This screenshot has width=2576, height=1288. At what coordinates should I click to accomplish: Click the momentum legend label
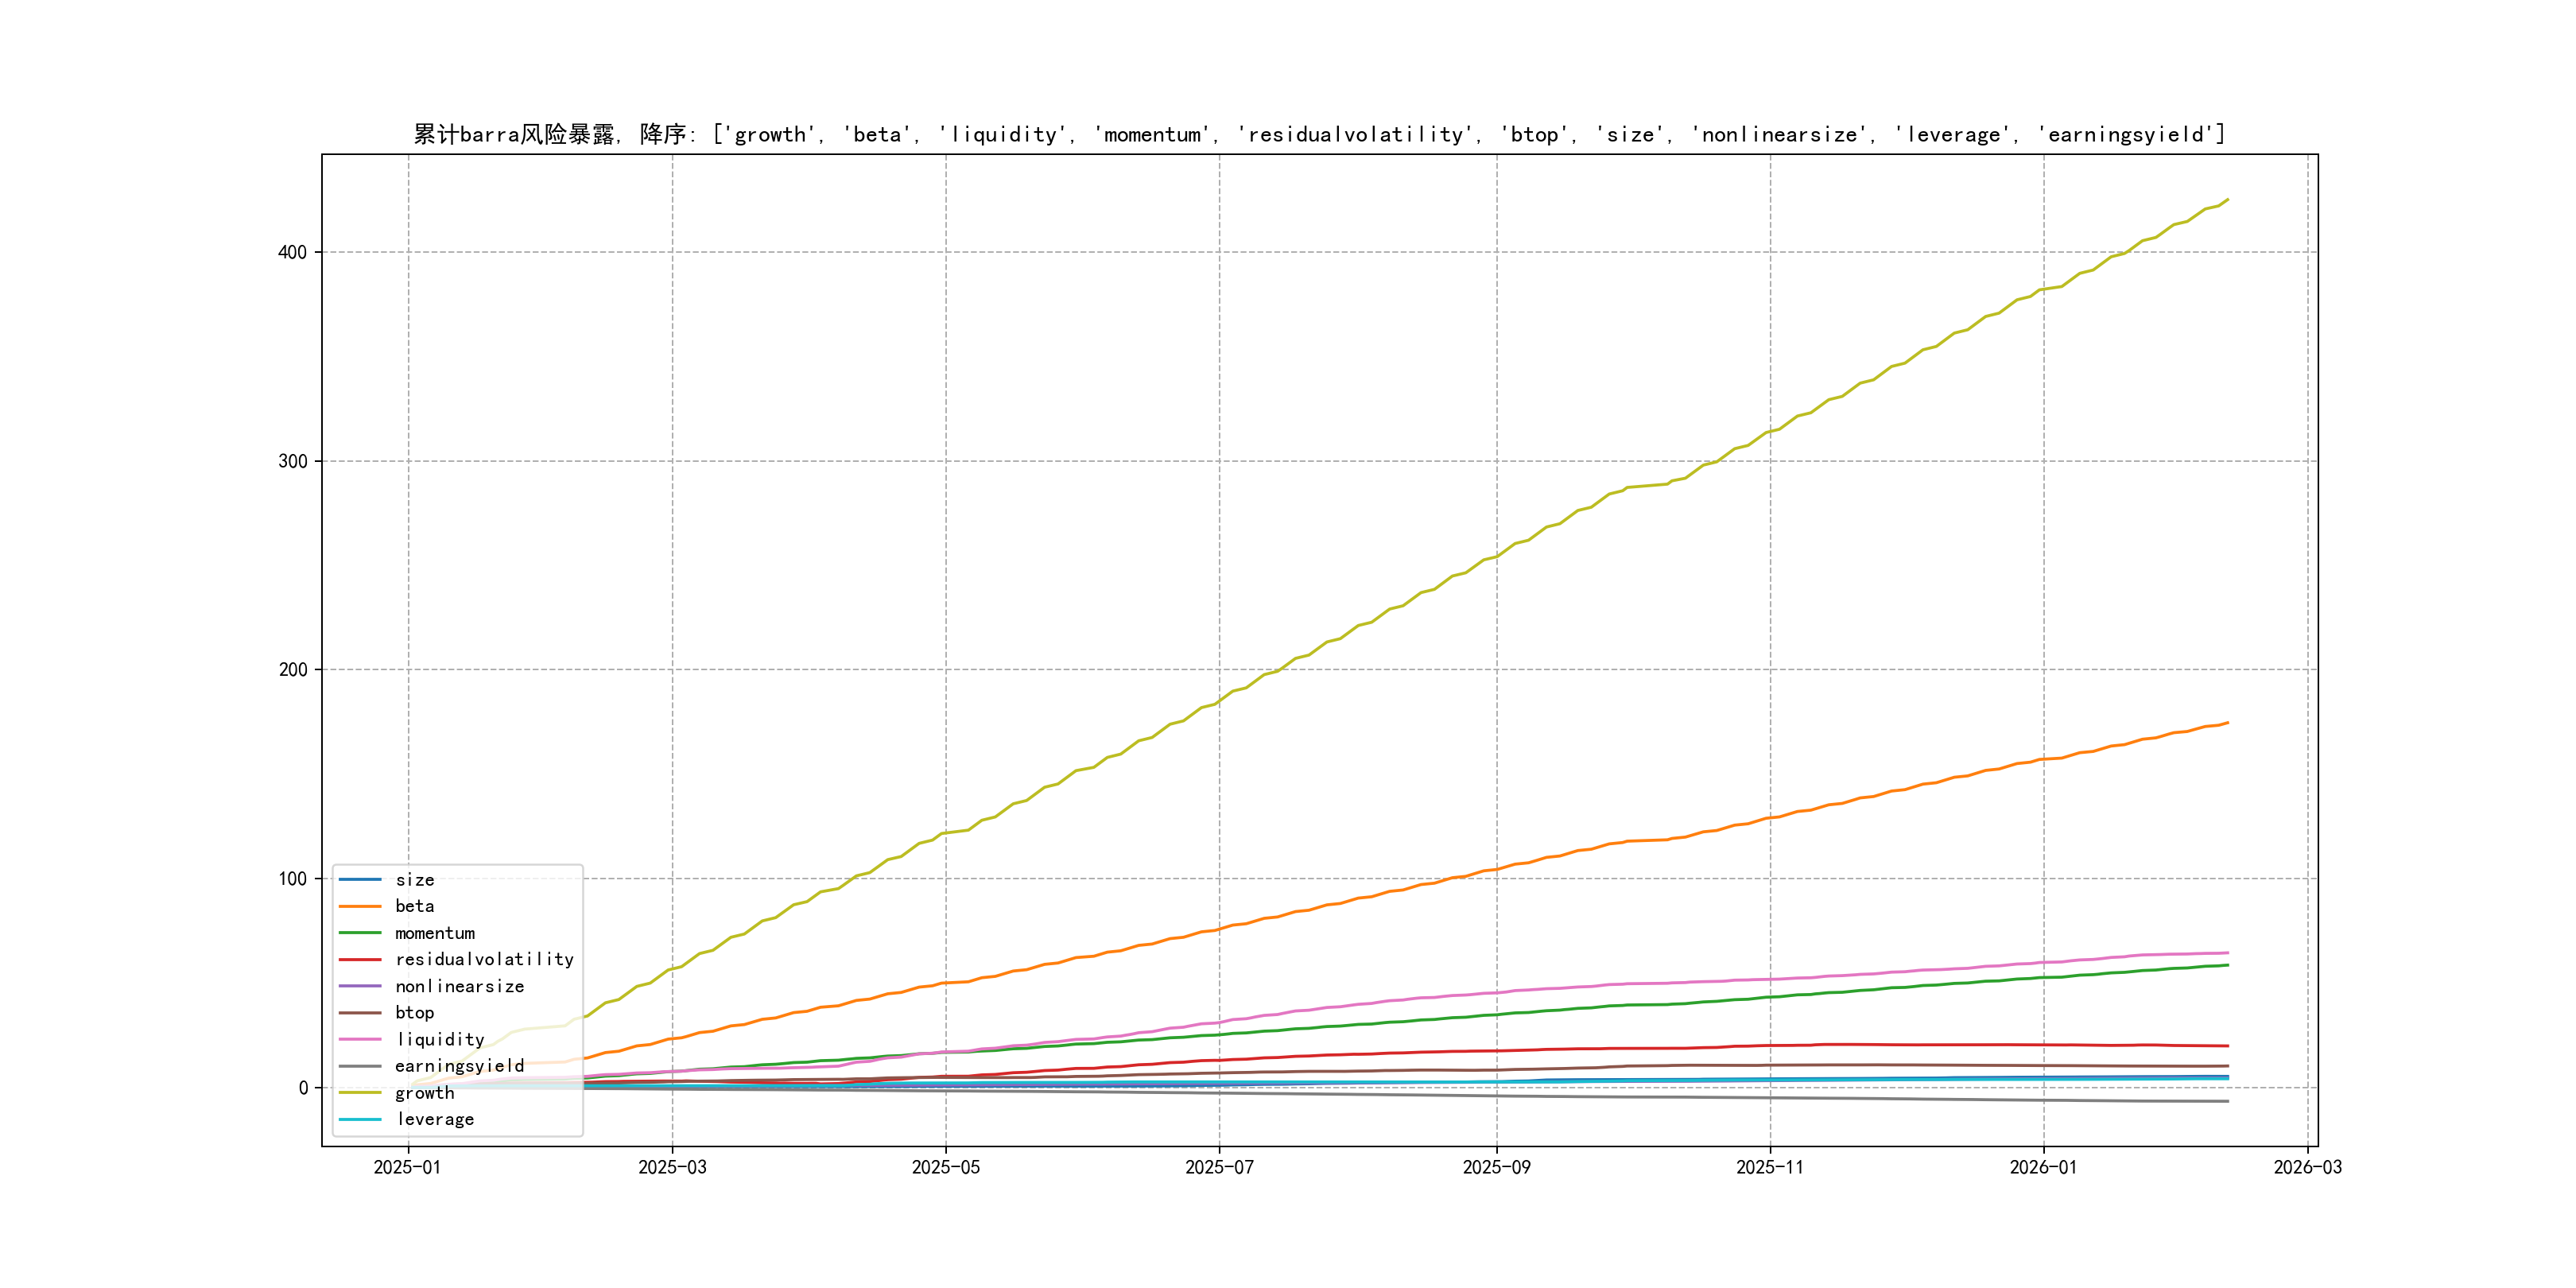[x=435, y=933]
